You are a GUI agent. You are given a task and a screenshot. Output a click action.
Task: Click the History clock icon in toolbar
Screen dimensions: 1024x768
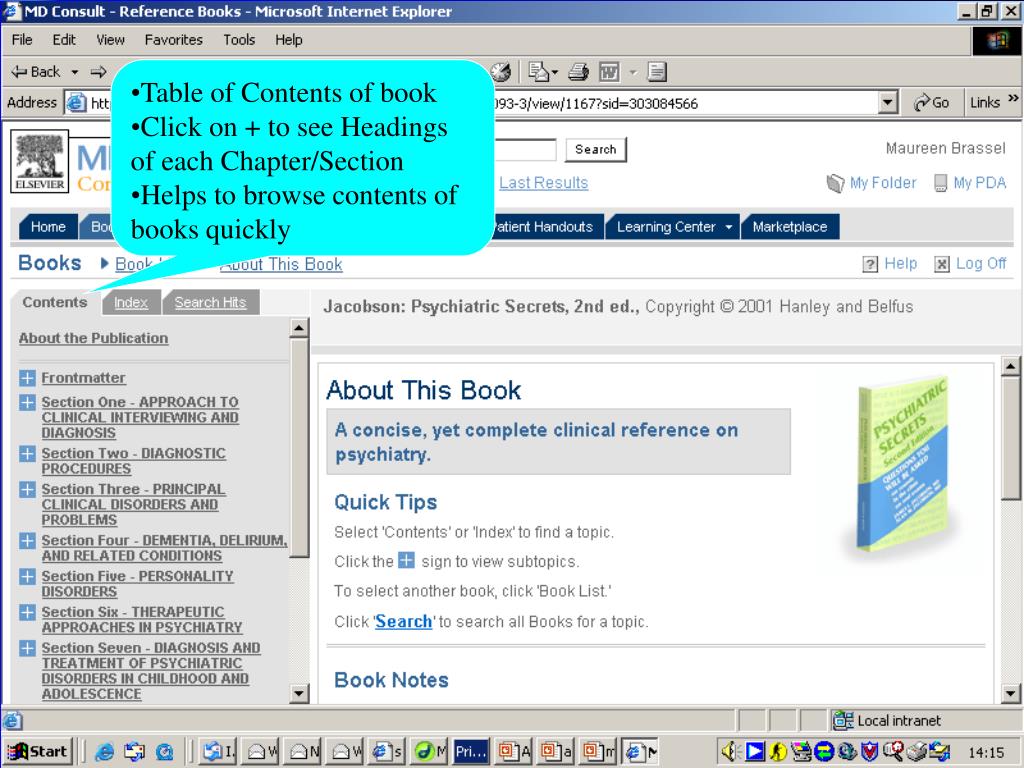[502, 72]
